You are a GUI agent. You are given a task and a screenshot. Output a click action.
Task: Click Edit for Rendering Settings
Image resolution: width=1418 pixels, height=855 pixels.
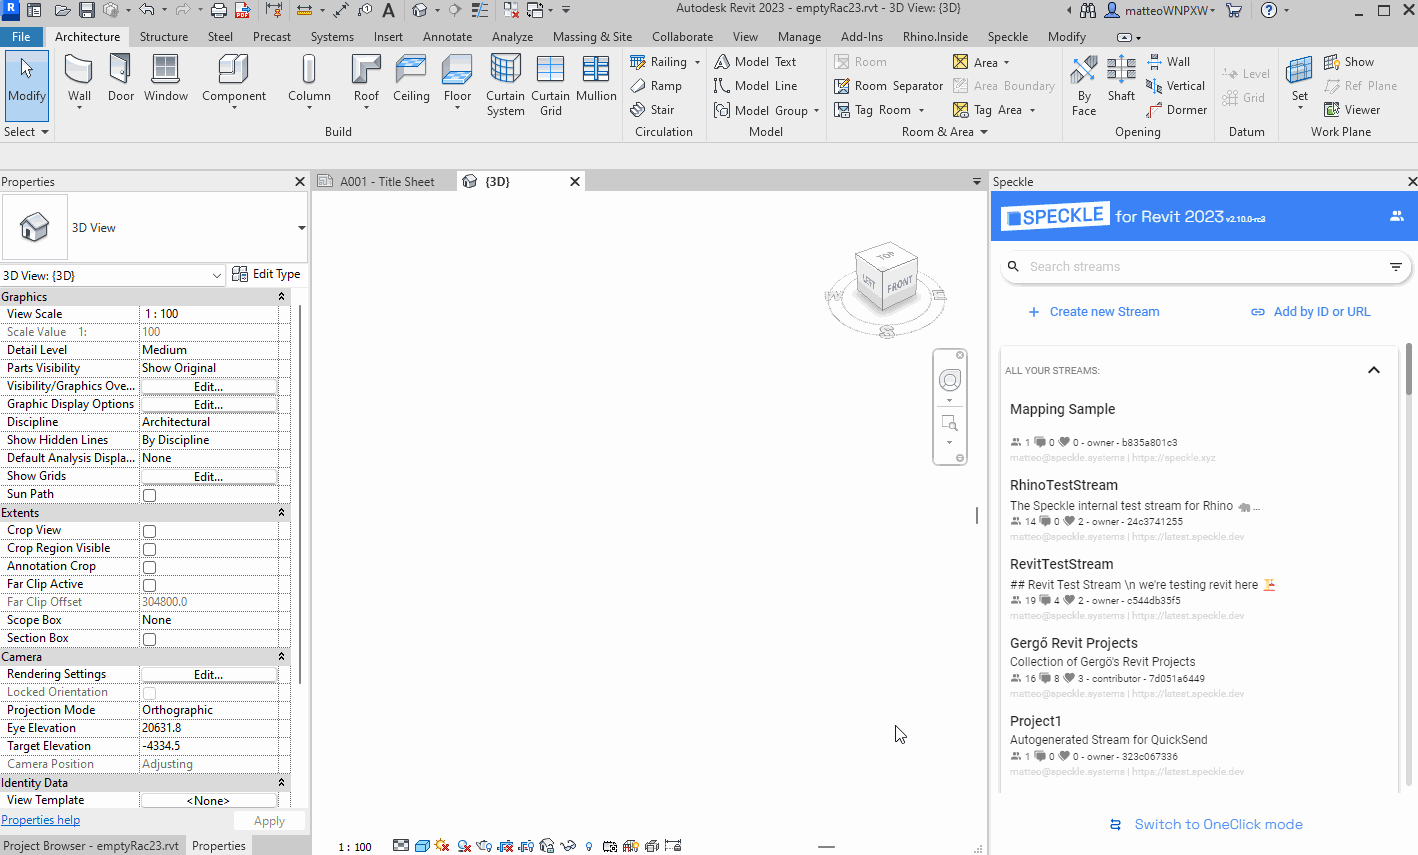[x=208, y=675]
